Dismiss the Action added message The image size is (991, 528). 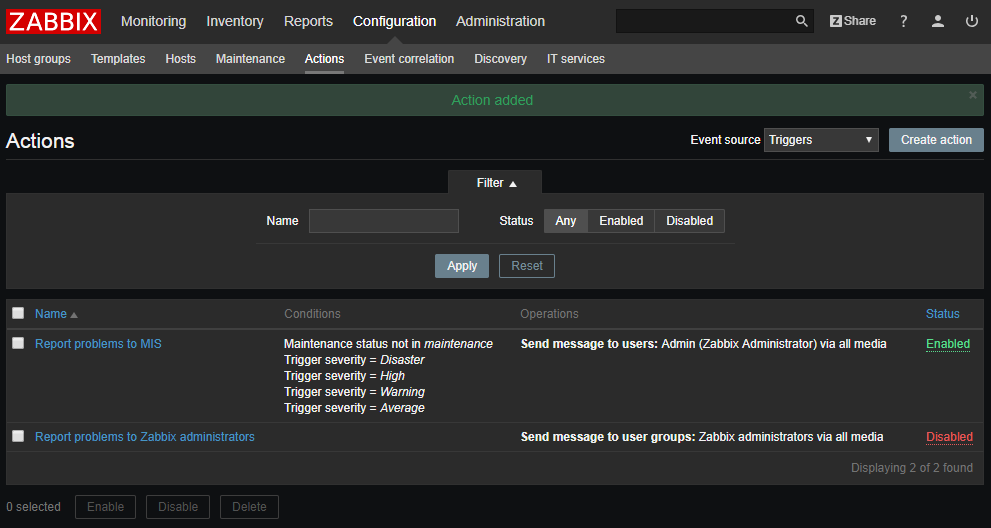pos(973,95)
